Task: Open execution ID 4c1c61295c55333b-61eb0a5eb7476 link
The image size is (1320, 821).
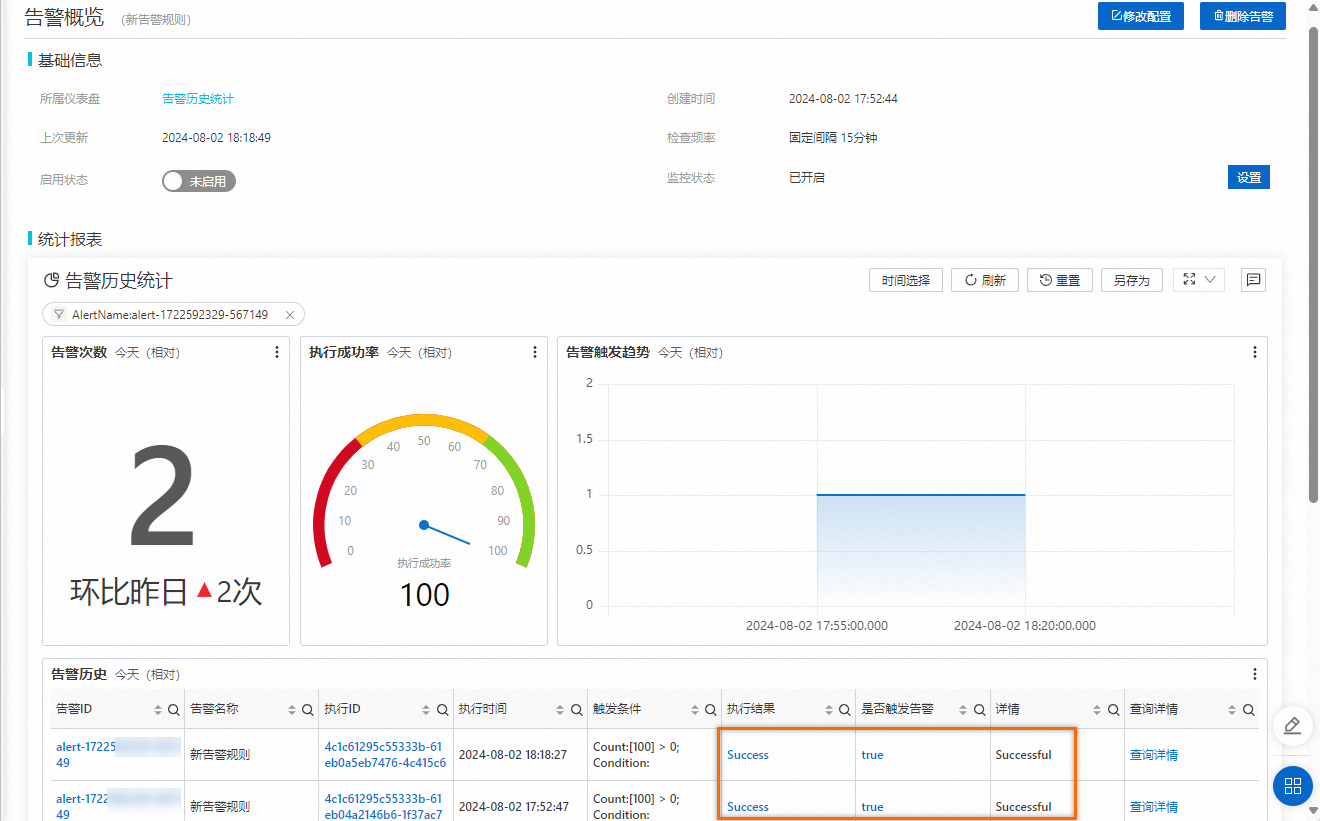Action: 385,755
